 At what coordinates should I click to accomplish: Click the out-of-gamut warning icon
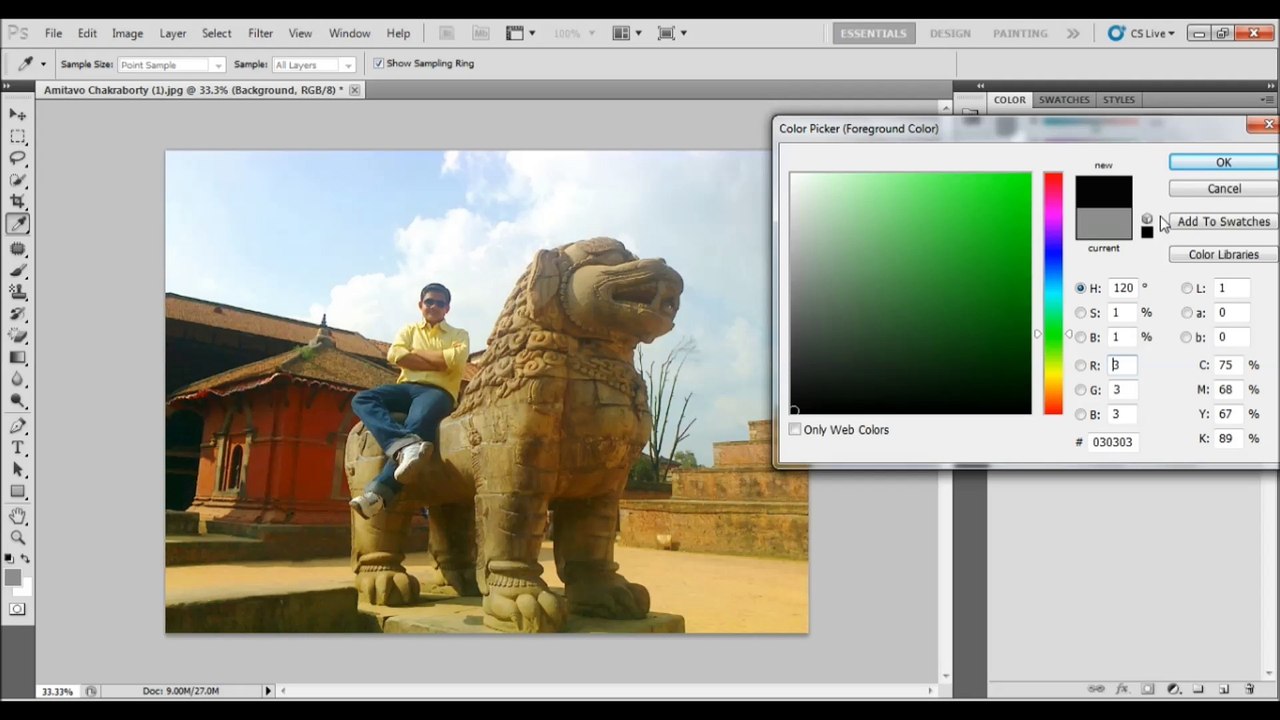pos(1147,219)
